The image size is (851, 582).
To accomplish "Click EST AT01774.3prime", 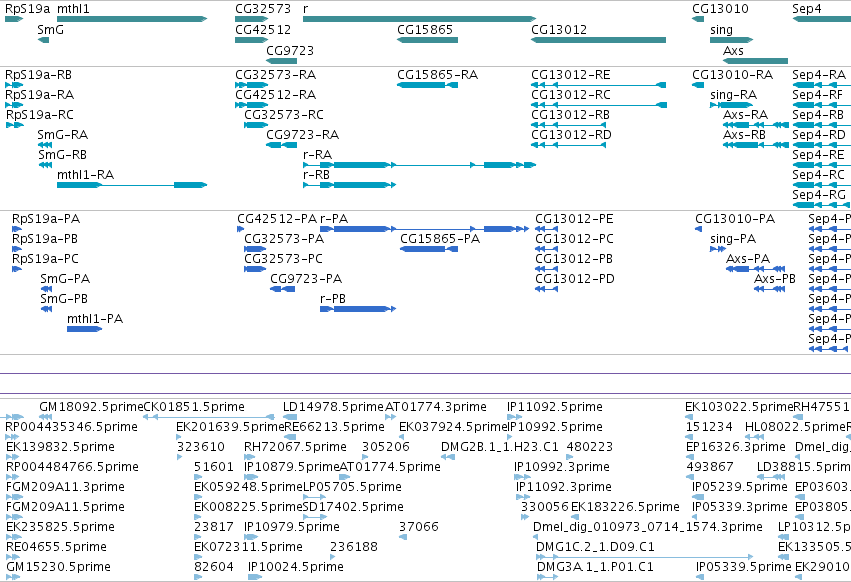I will point(436,407).
